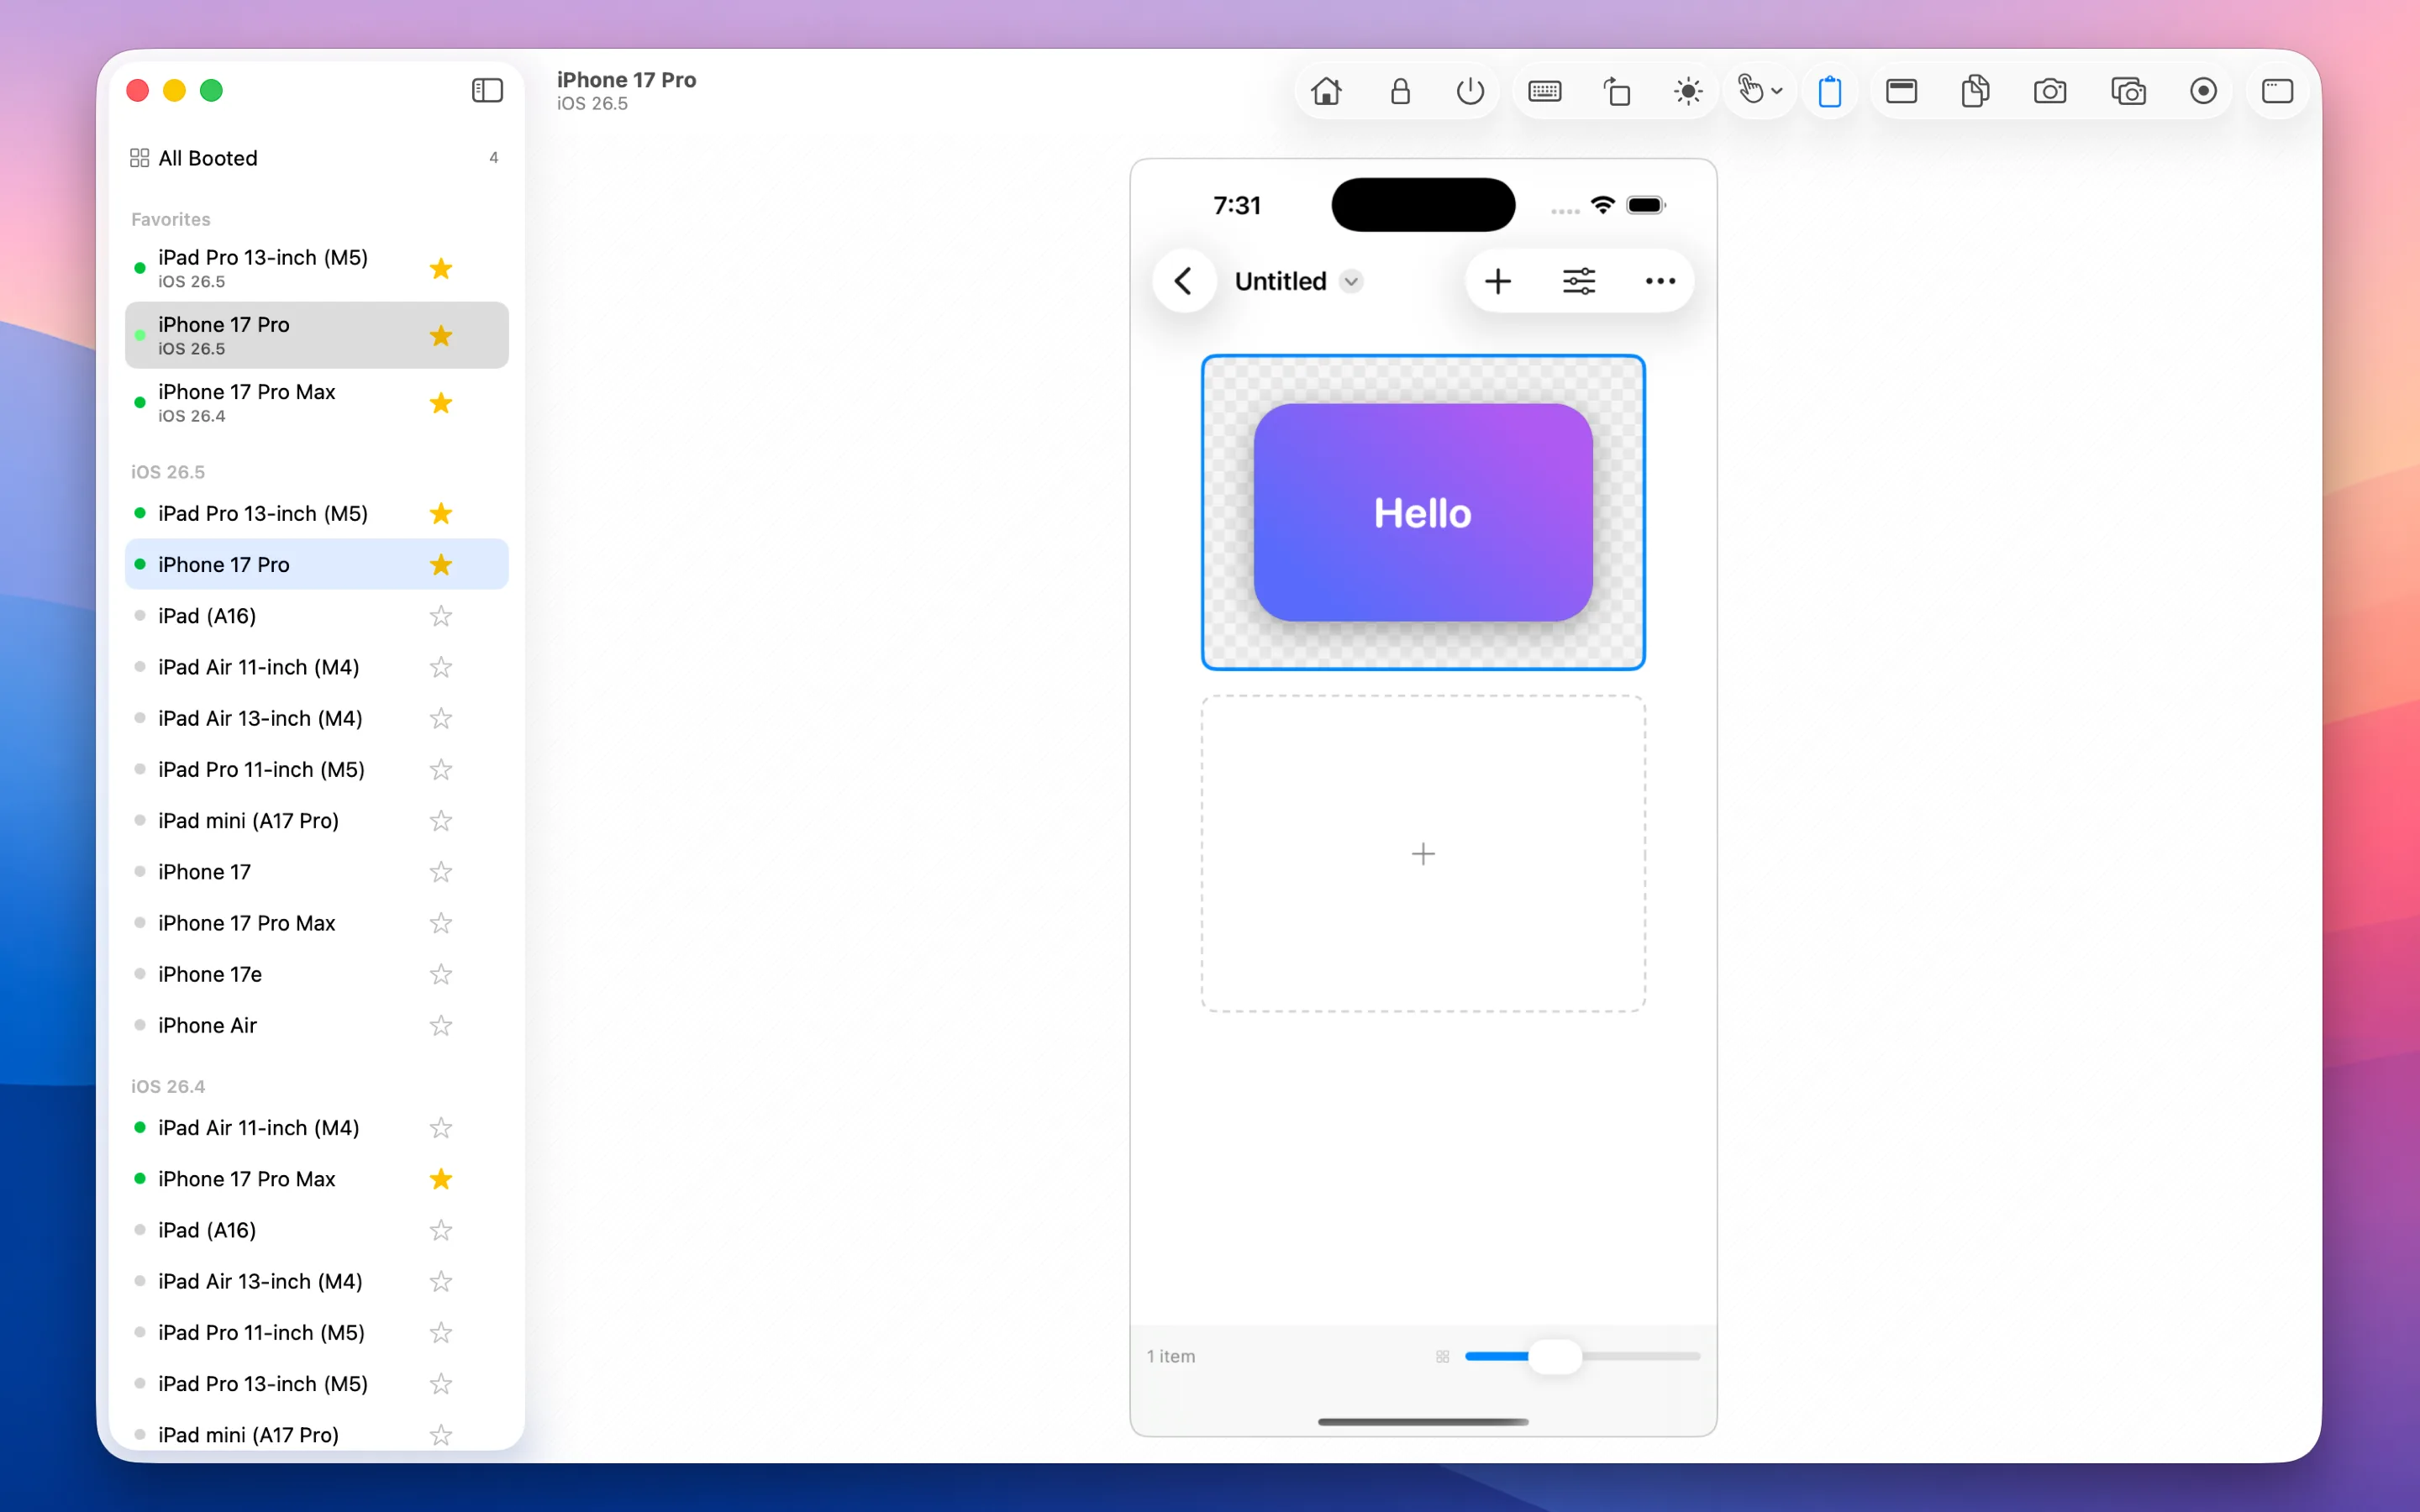
Task: Select iPad Pro 11-inch (M5) under iOS 26.5
Action: coord(316,769)
